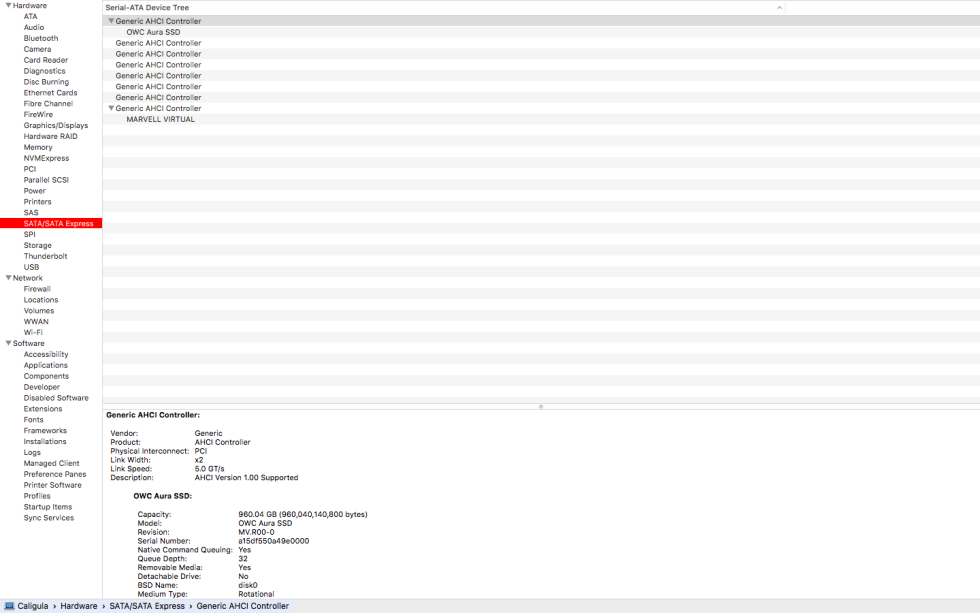The height and width of the screenshot is (613, 980).
Task: Collapse the Network section in the sidebar
Action: (x=9, y=278)
